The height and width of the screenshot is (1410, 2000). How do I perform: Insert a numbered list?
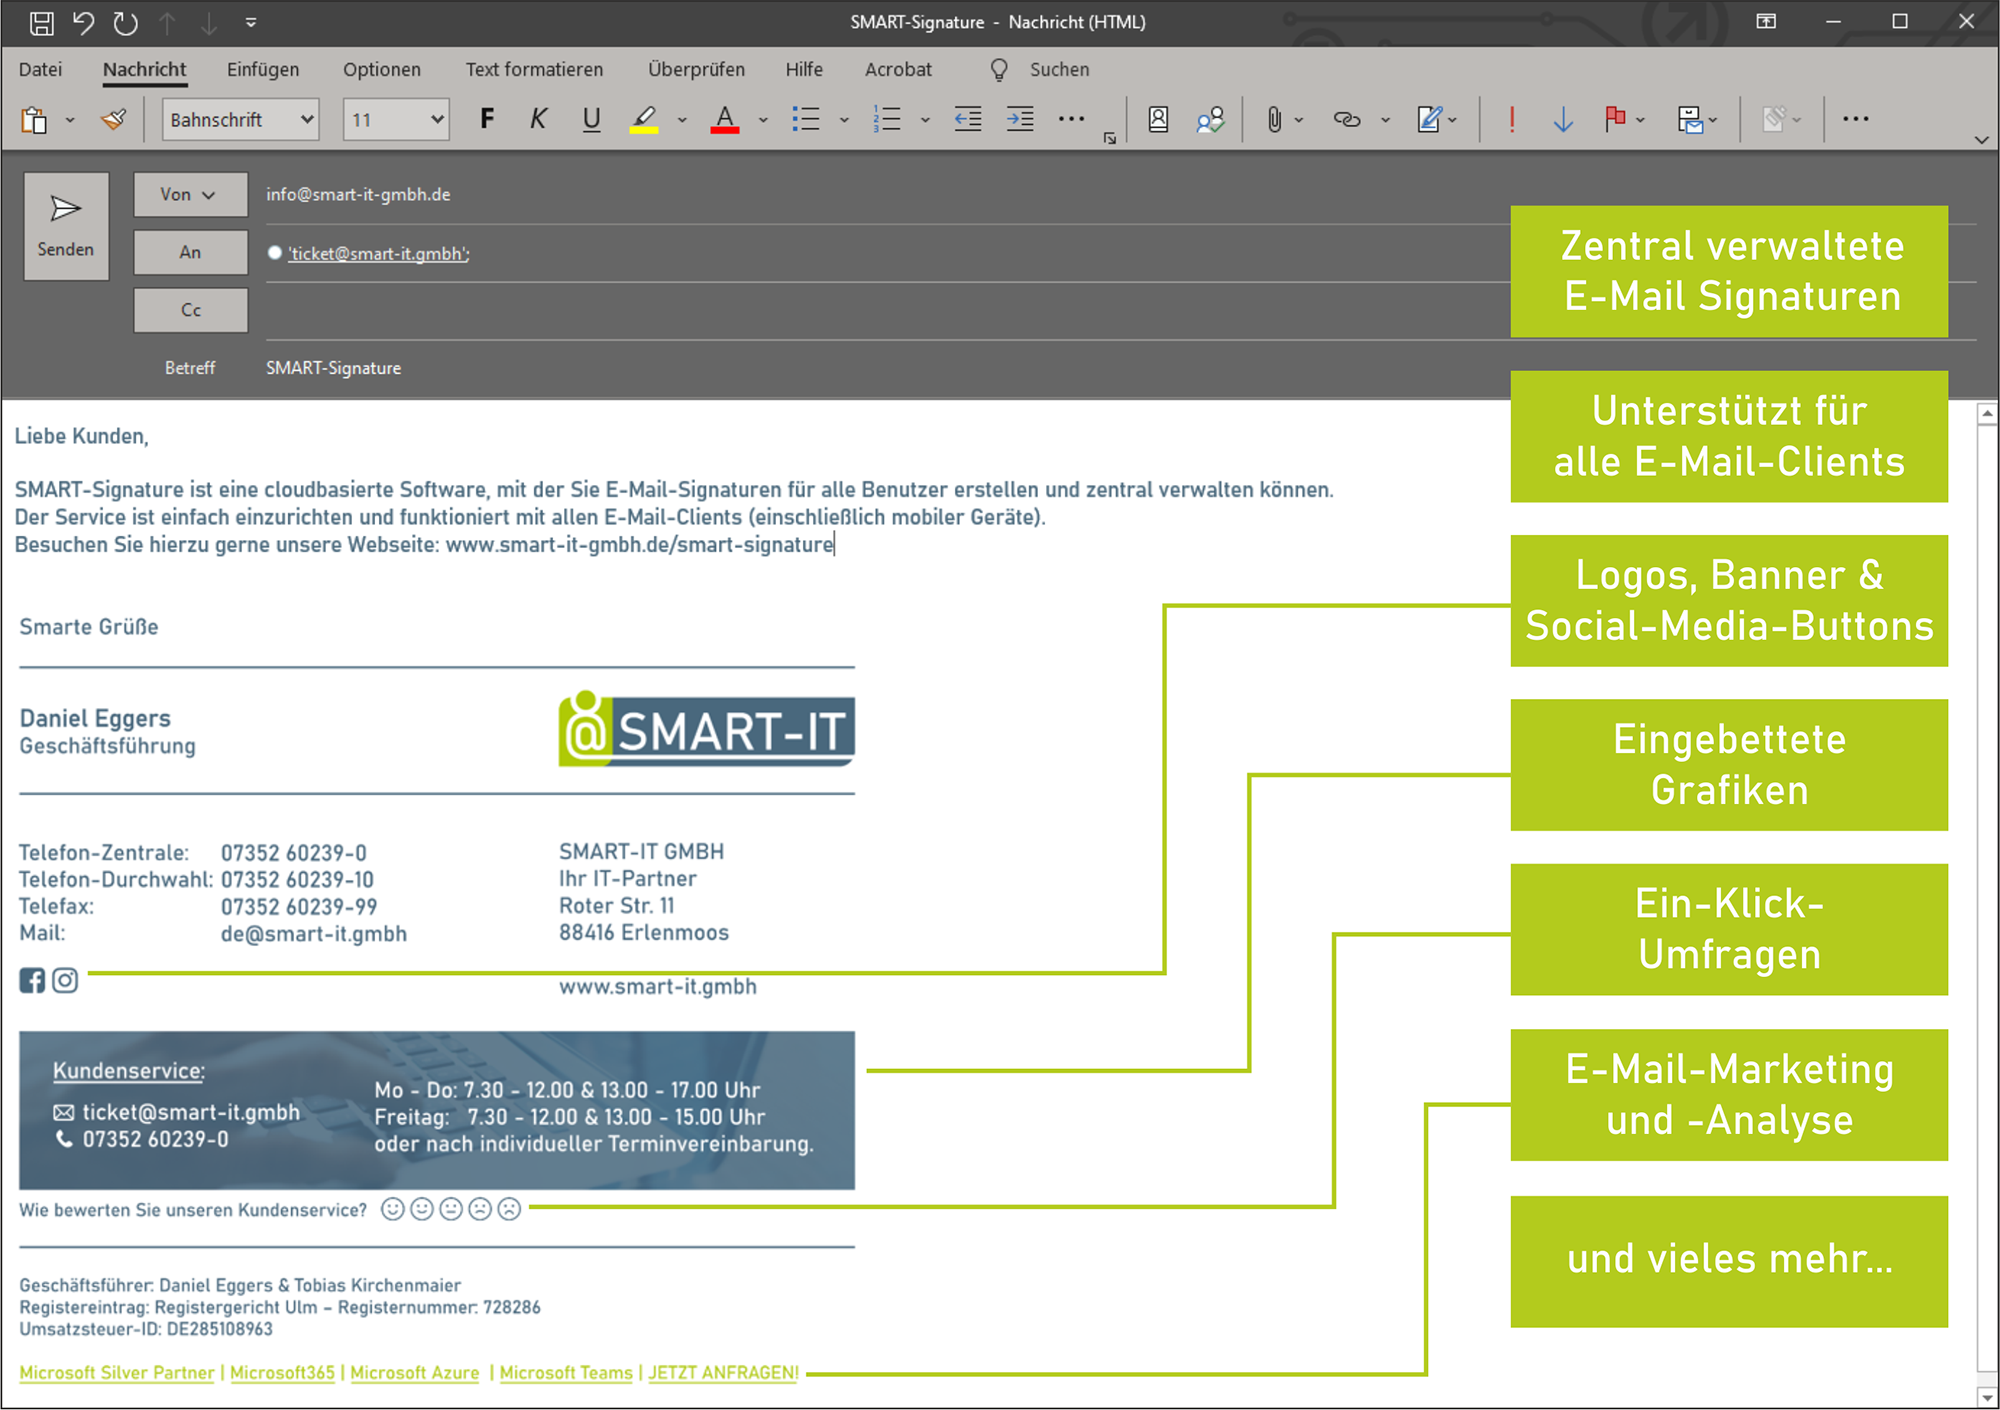(x=887, y=119)
